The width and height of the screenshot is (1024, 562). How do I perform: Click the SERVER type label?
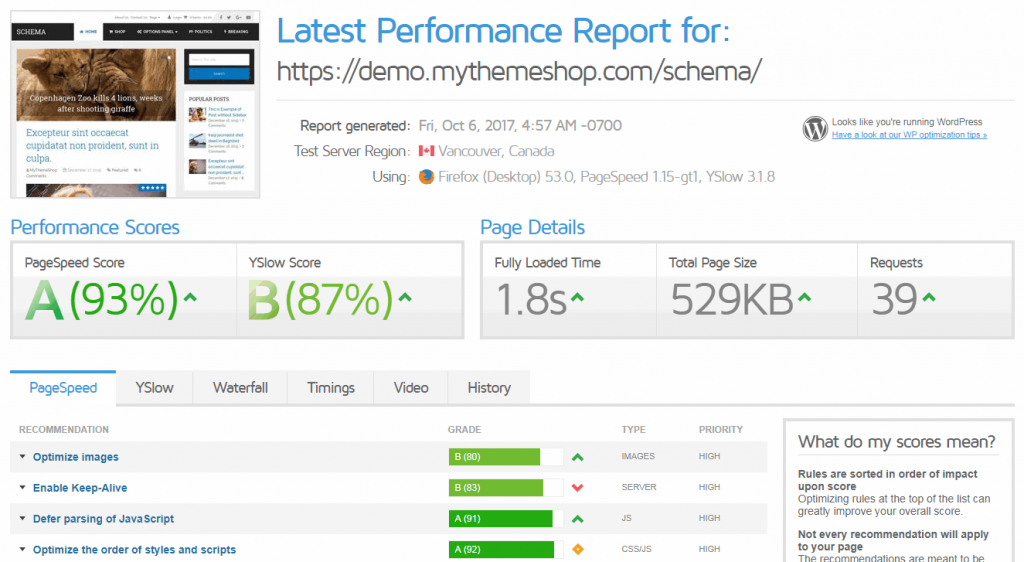[639, 487]
